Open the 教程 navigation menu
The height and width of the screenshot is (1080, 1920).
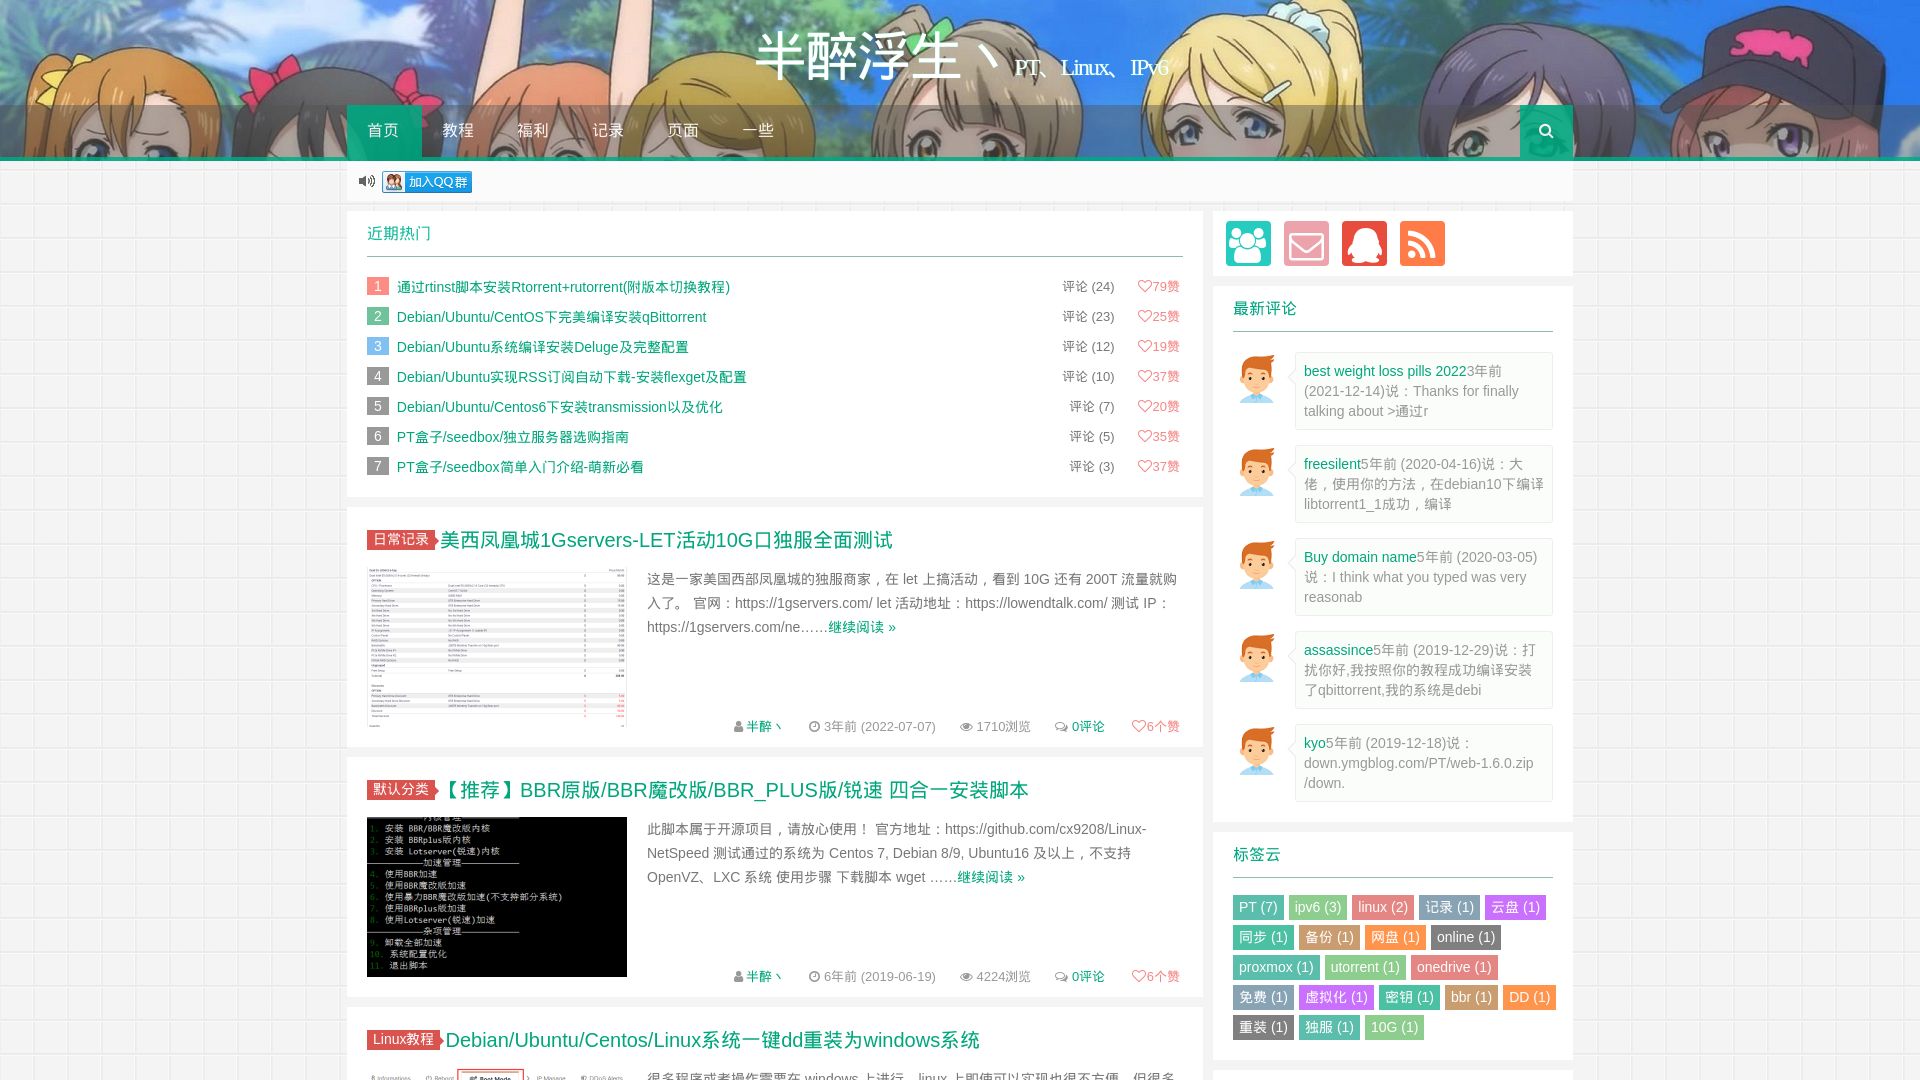[458, 130]
